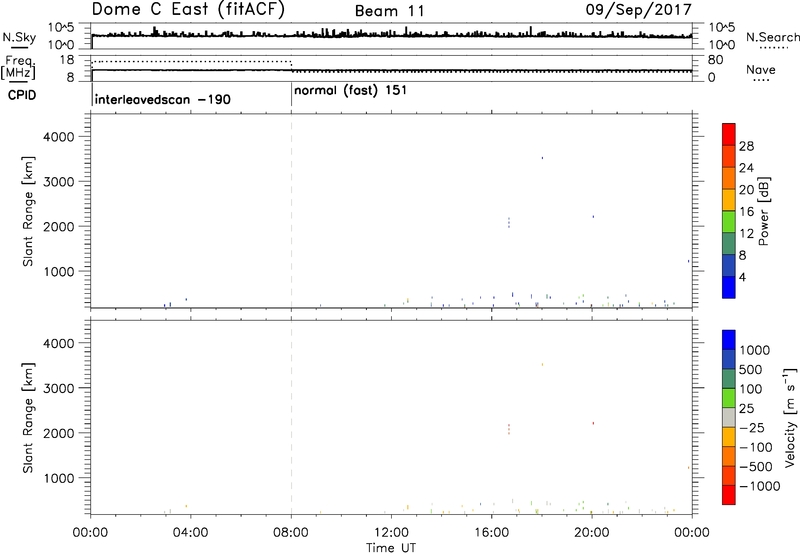Click the '08:00' time axis tick label
Image resolution: width=800 pixels, height=554 pixels.
[x=291, y=533]
